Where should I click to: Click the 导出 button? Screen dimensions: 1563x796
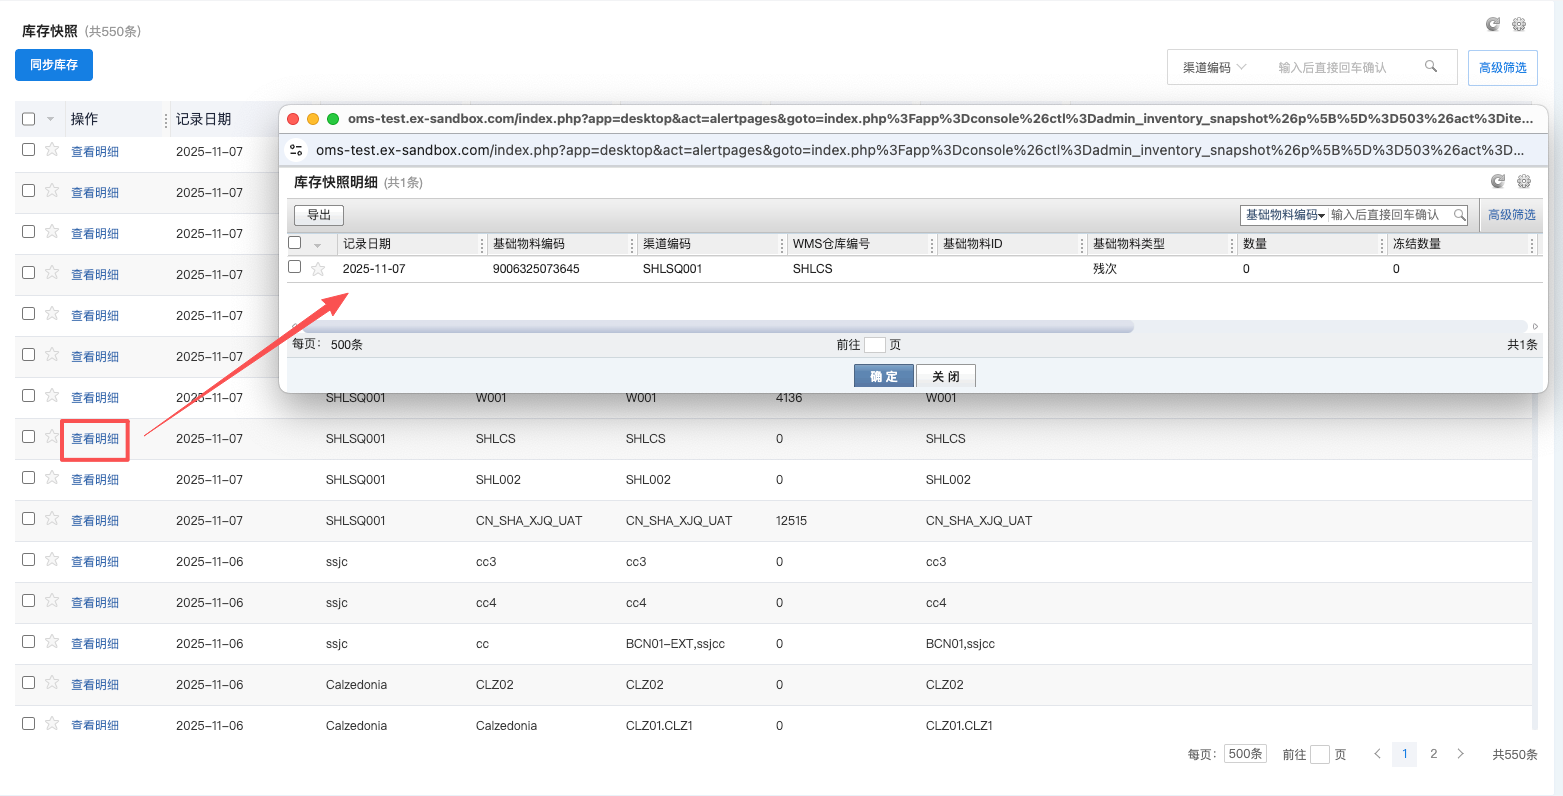tap(319, 215)
